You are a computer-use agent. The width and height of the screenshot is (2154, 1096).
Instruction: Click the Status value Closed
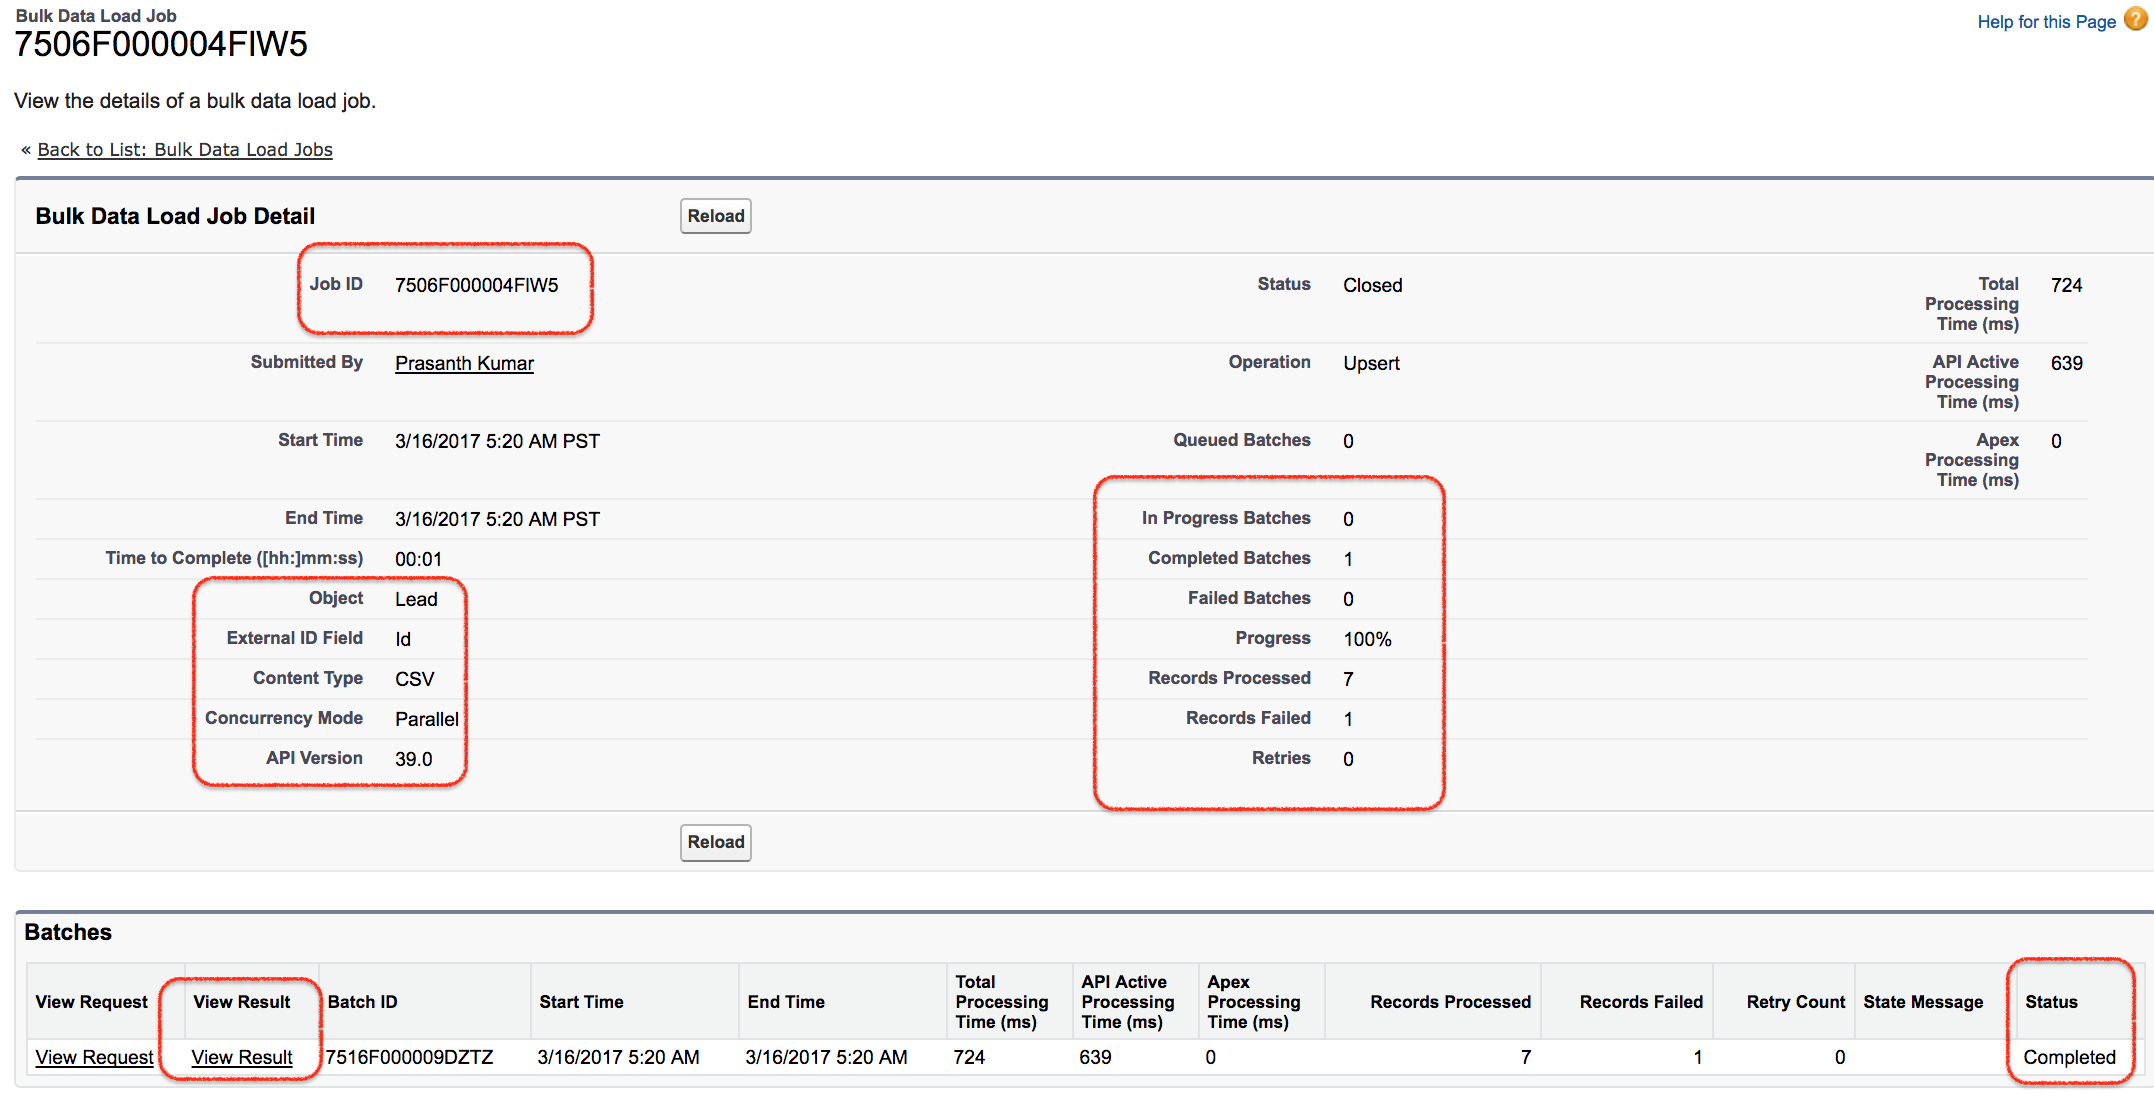coord(1373,285)
